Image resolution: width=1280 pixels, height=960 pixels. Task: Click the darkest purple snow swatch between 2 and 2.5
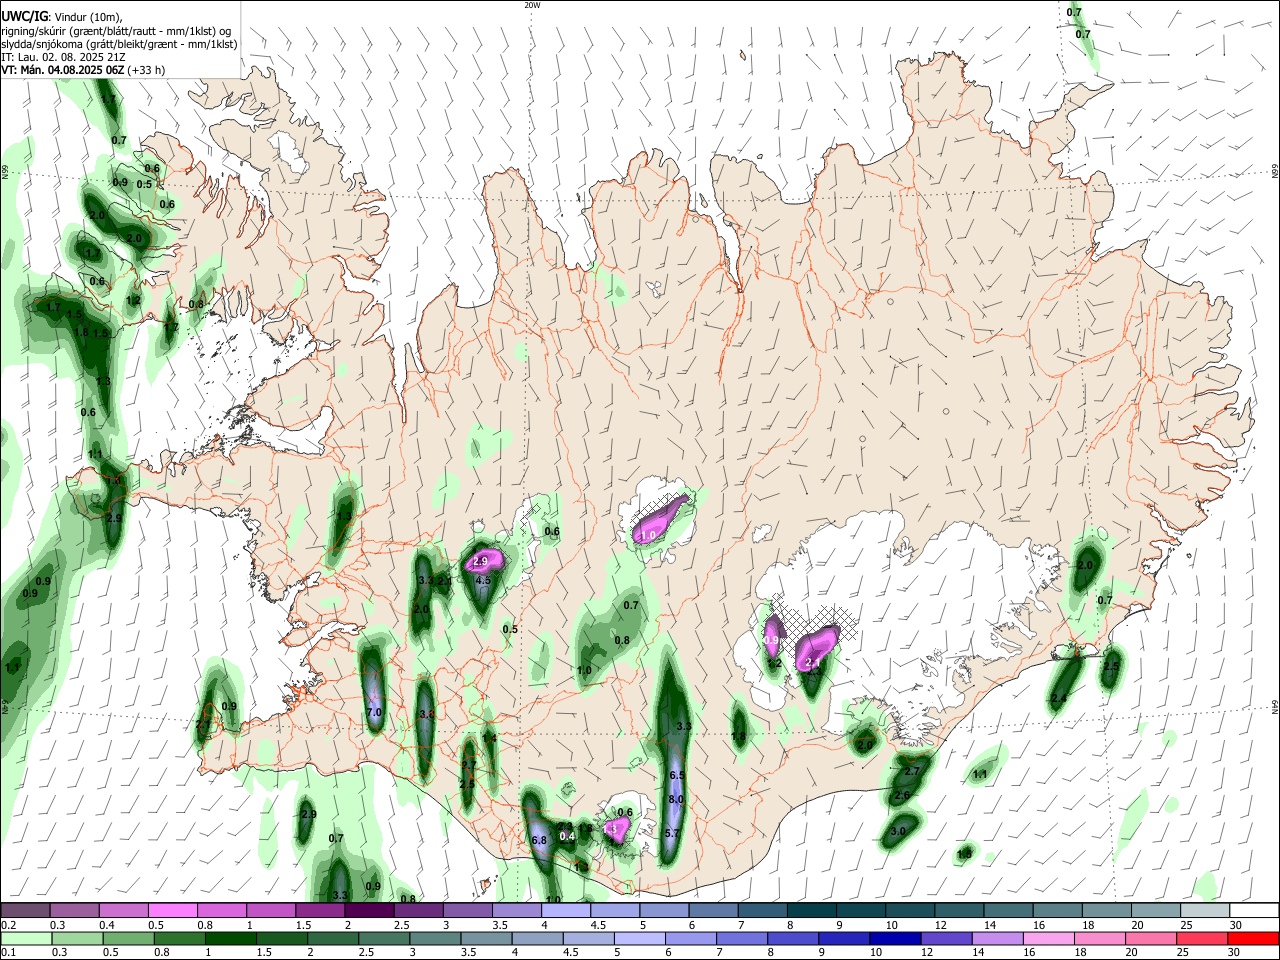[368, 910]
